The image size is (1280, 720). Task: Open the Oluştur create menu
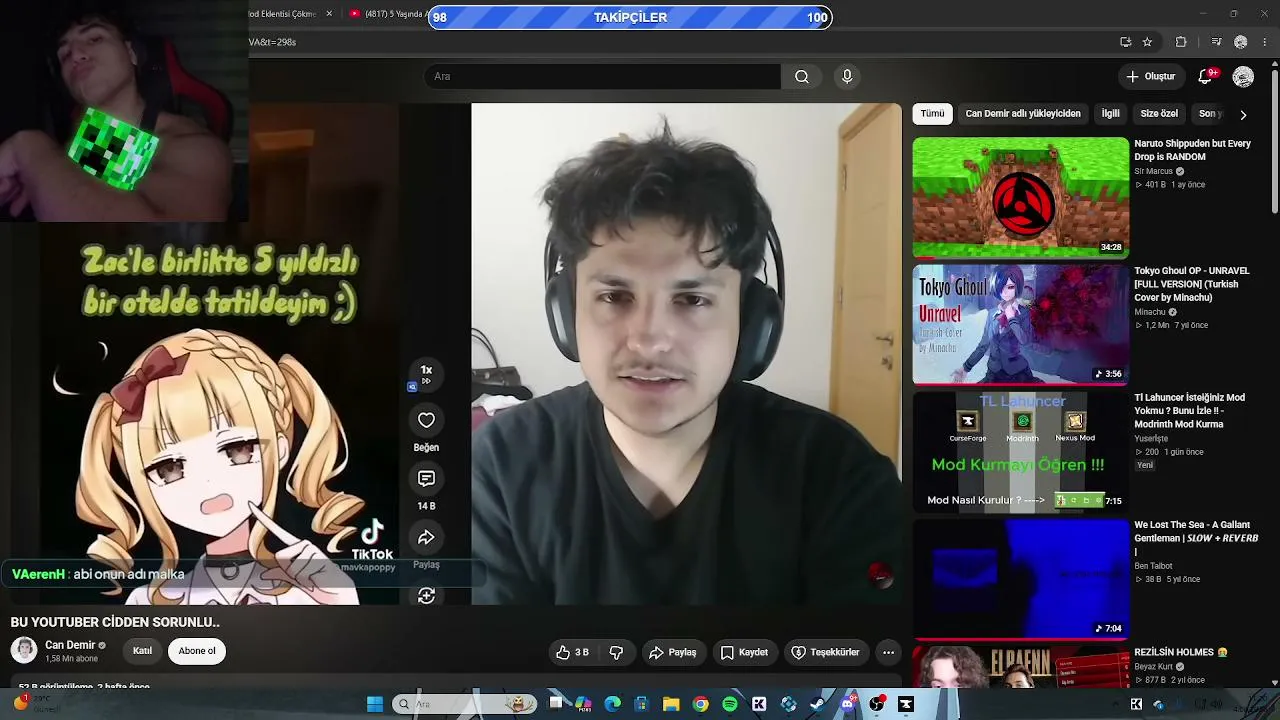click(1151, 77)
